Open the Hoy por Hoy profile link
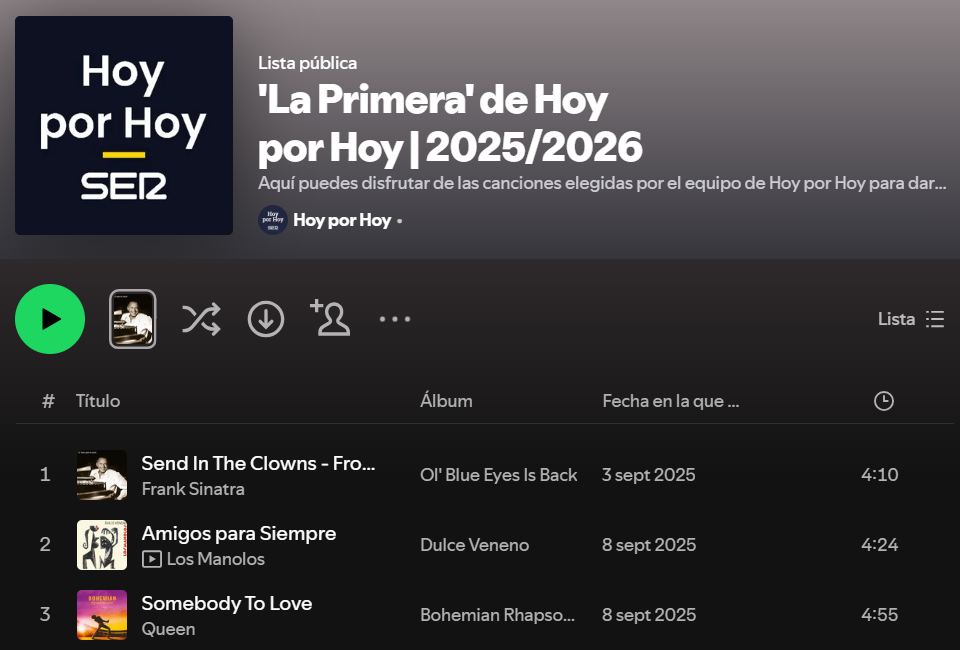960x650 pixels. coord(342,220)
